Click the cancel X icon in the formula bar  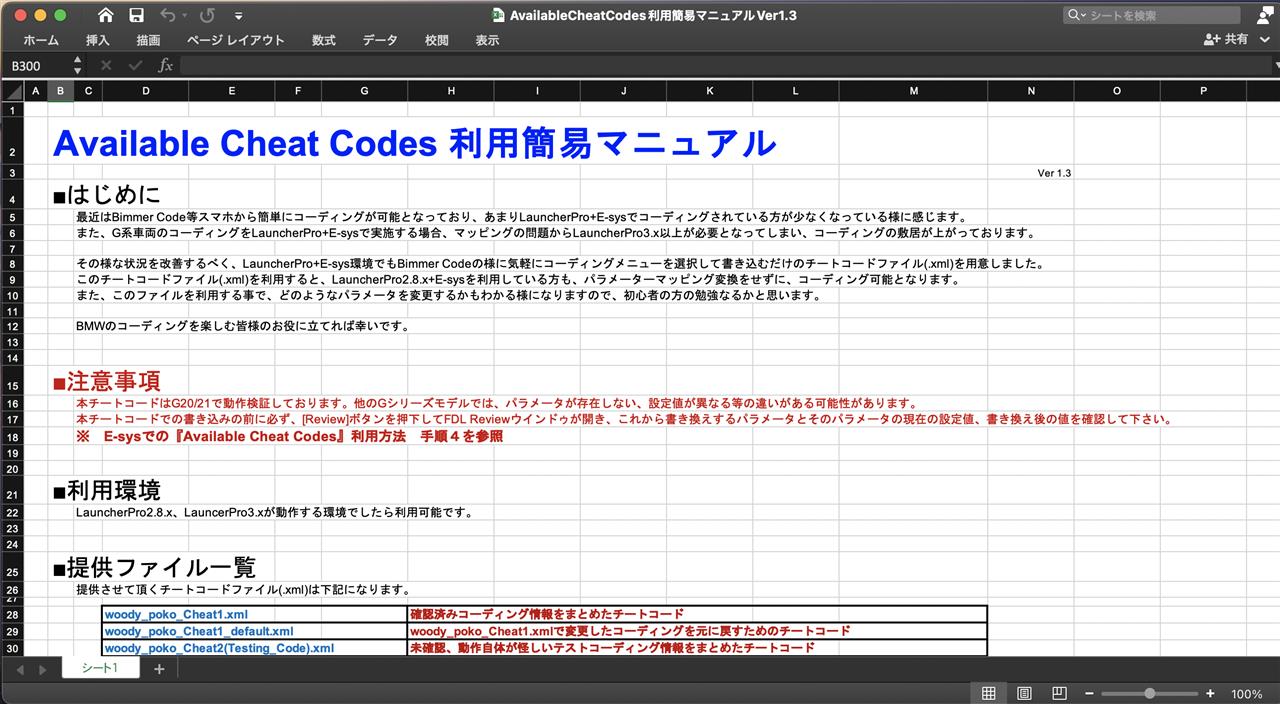point(106,65)
